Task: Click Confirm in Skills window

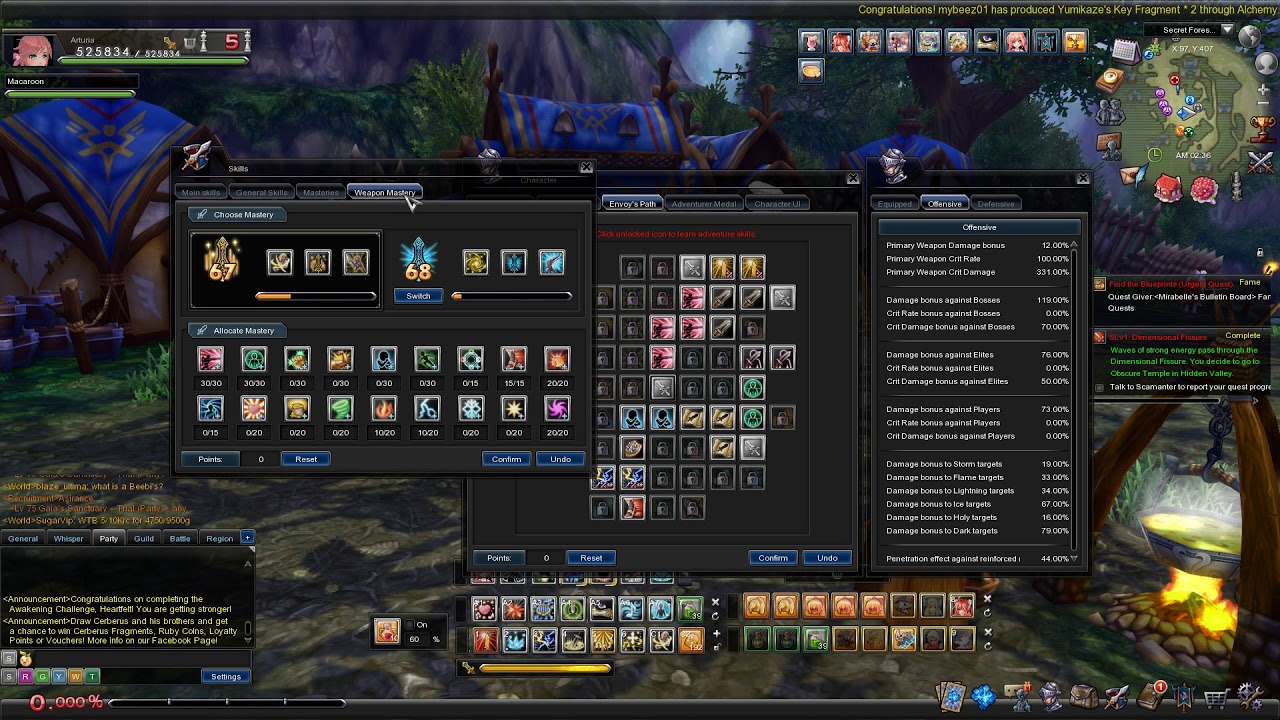Action: pyautogui.click(x=506, y=459)
